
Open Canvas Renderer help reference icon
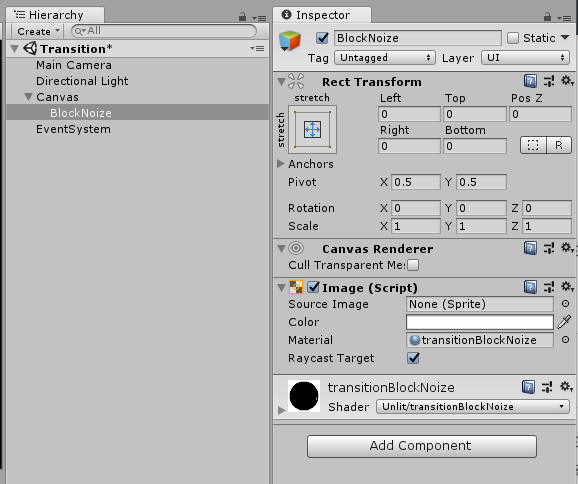tap(530, 248)
